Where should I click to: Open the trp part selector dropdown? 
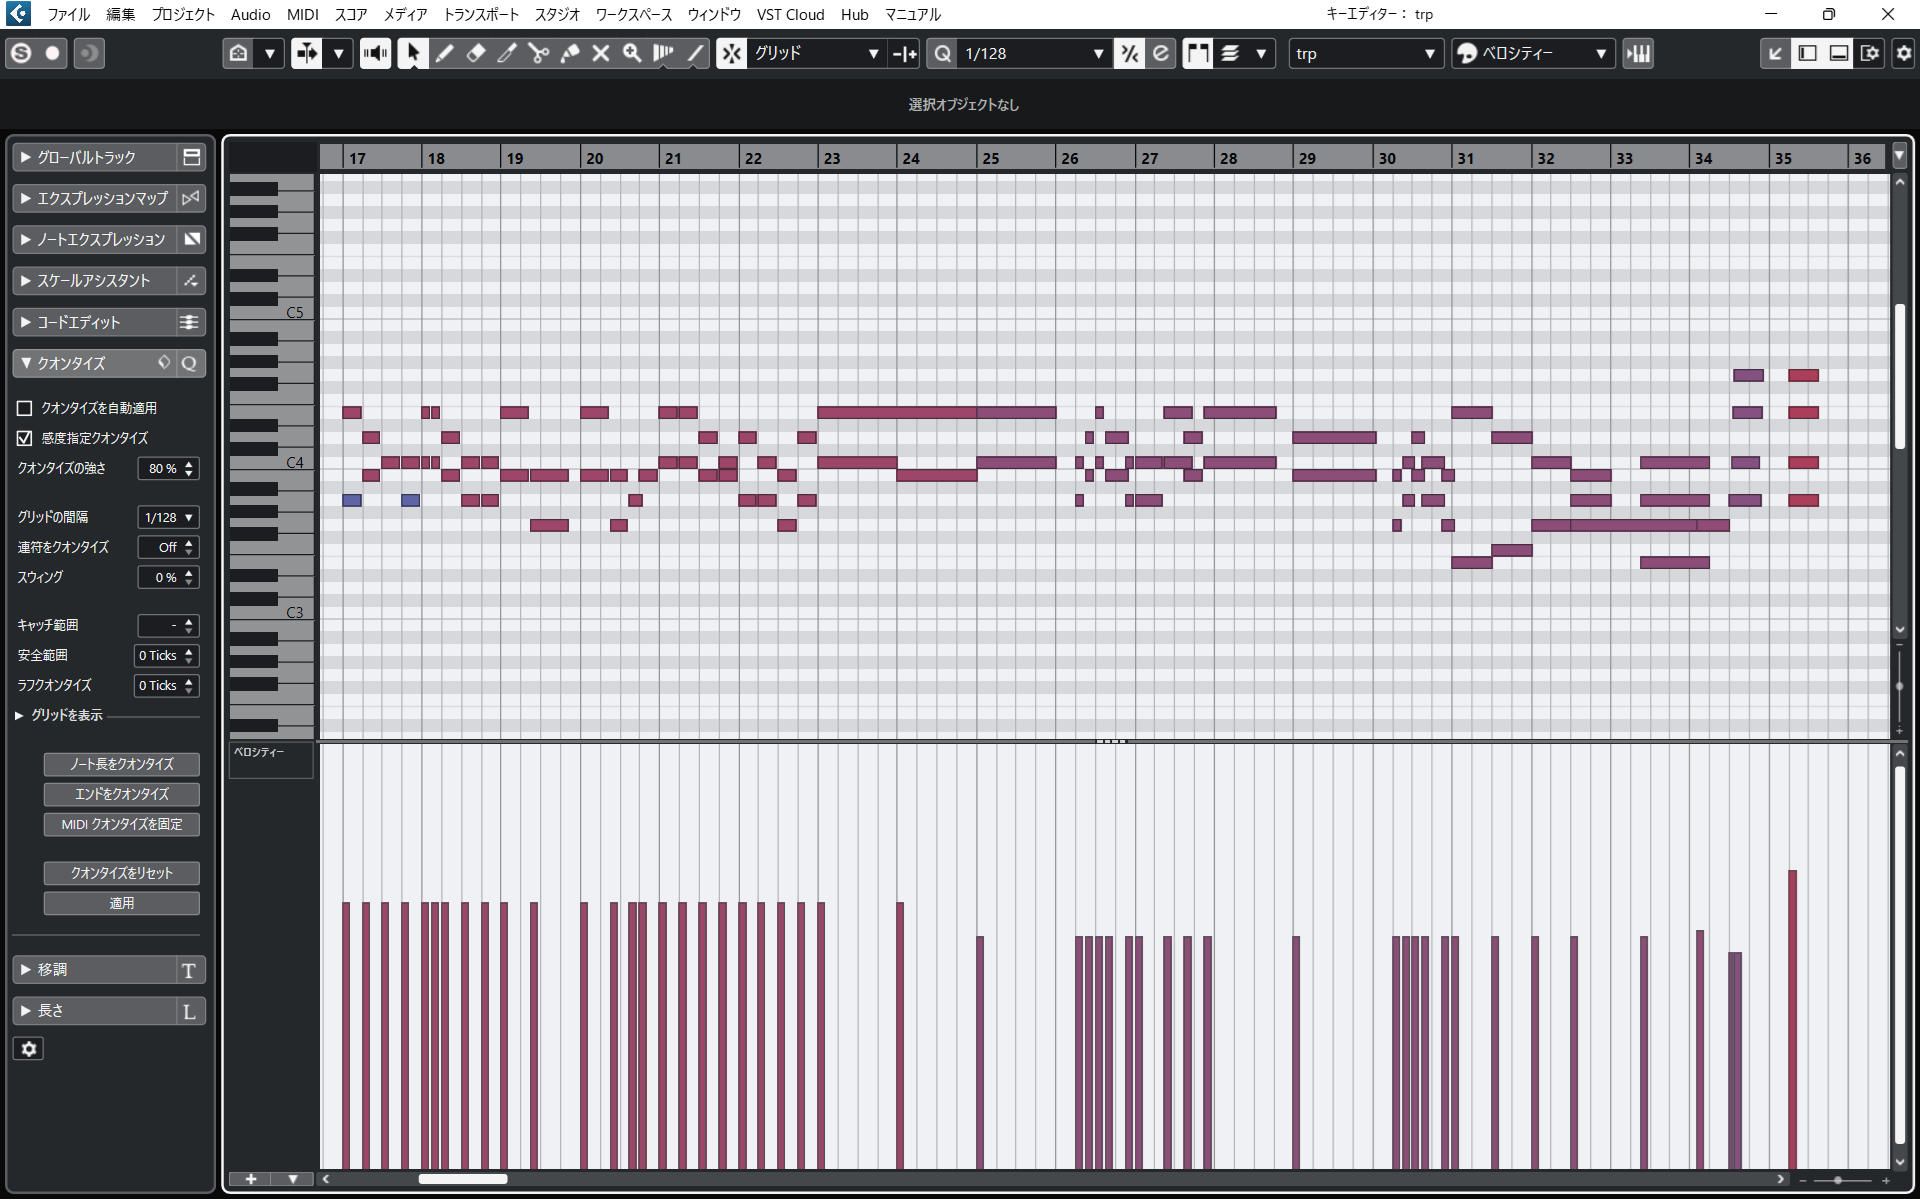click(1365, 54)
